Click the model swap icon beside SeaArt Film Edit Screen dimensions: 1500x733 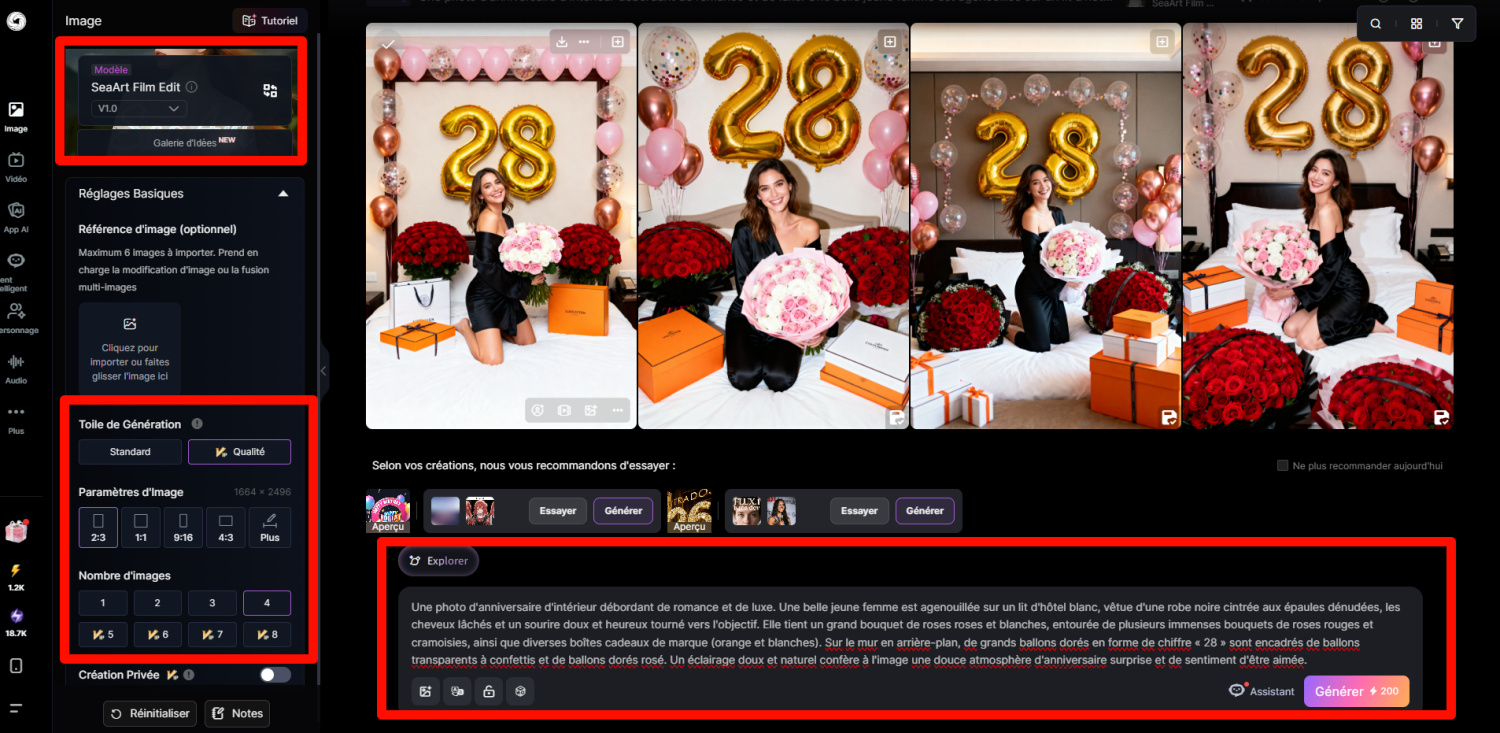click(270, 91)
